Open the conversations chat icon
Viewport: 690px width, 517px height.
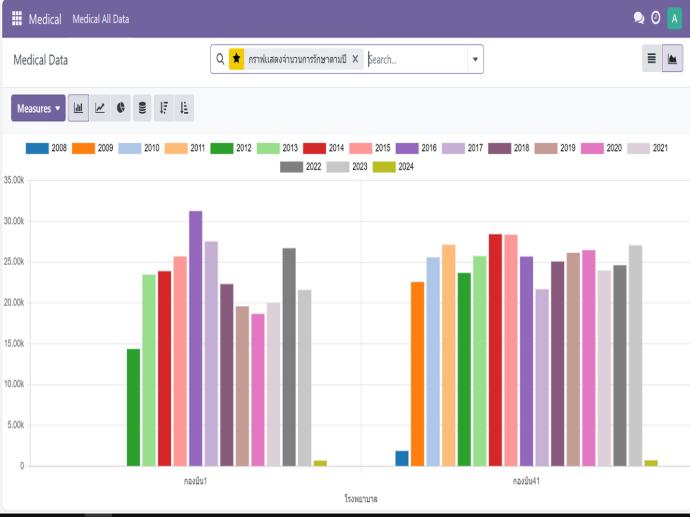[639, 19]
